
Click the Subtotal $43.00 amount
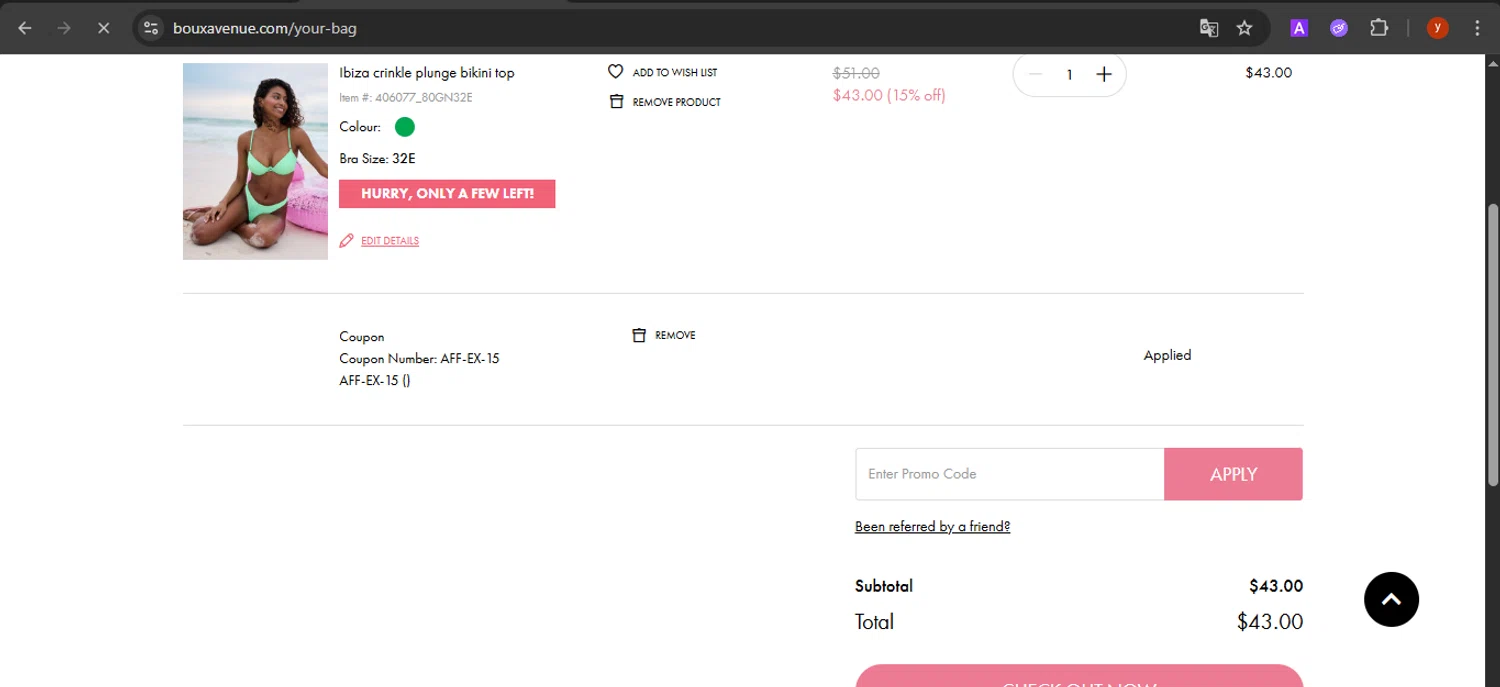click(x=1276, y=586)
